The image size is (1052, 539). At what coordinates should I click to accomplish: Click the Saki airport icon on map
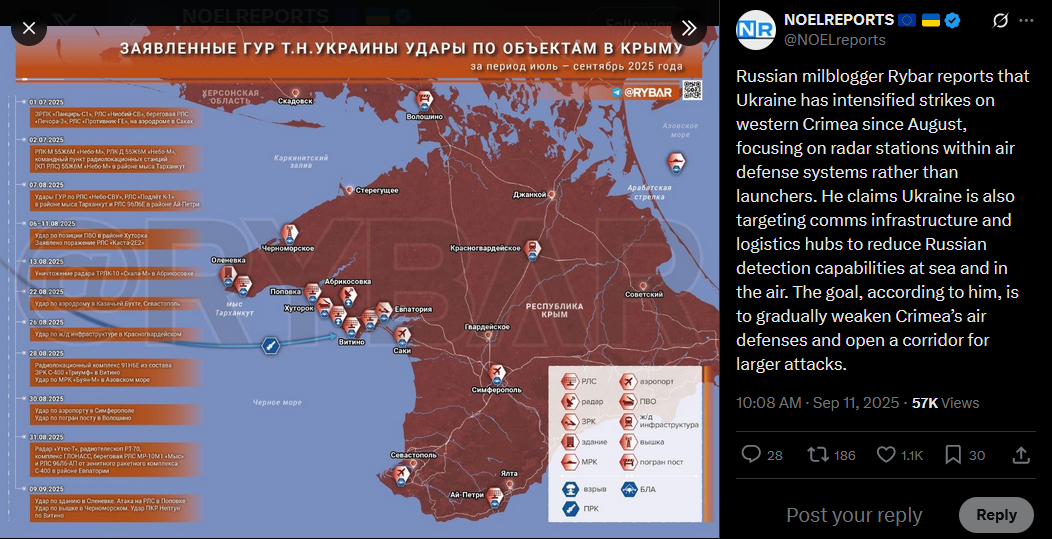(x=402, y=335)
